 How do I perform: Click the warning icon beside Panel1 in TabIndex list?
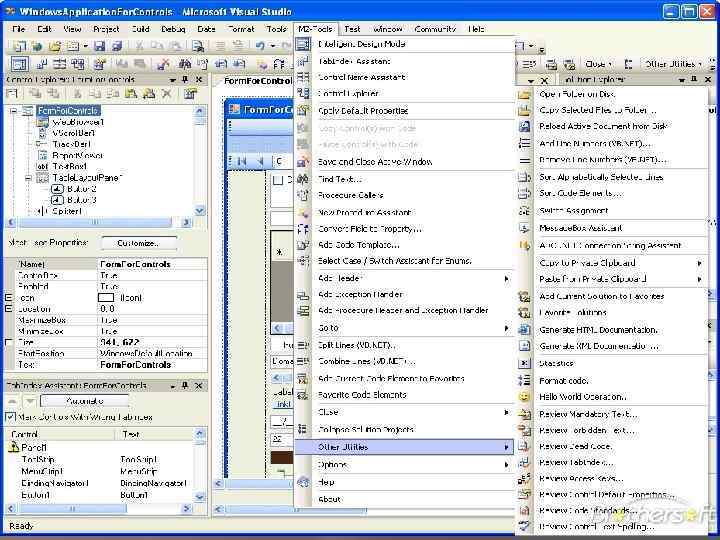[x=14, y=447]
